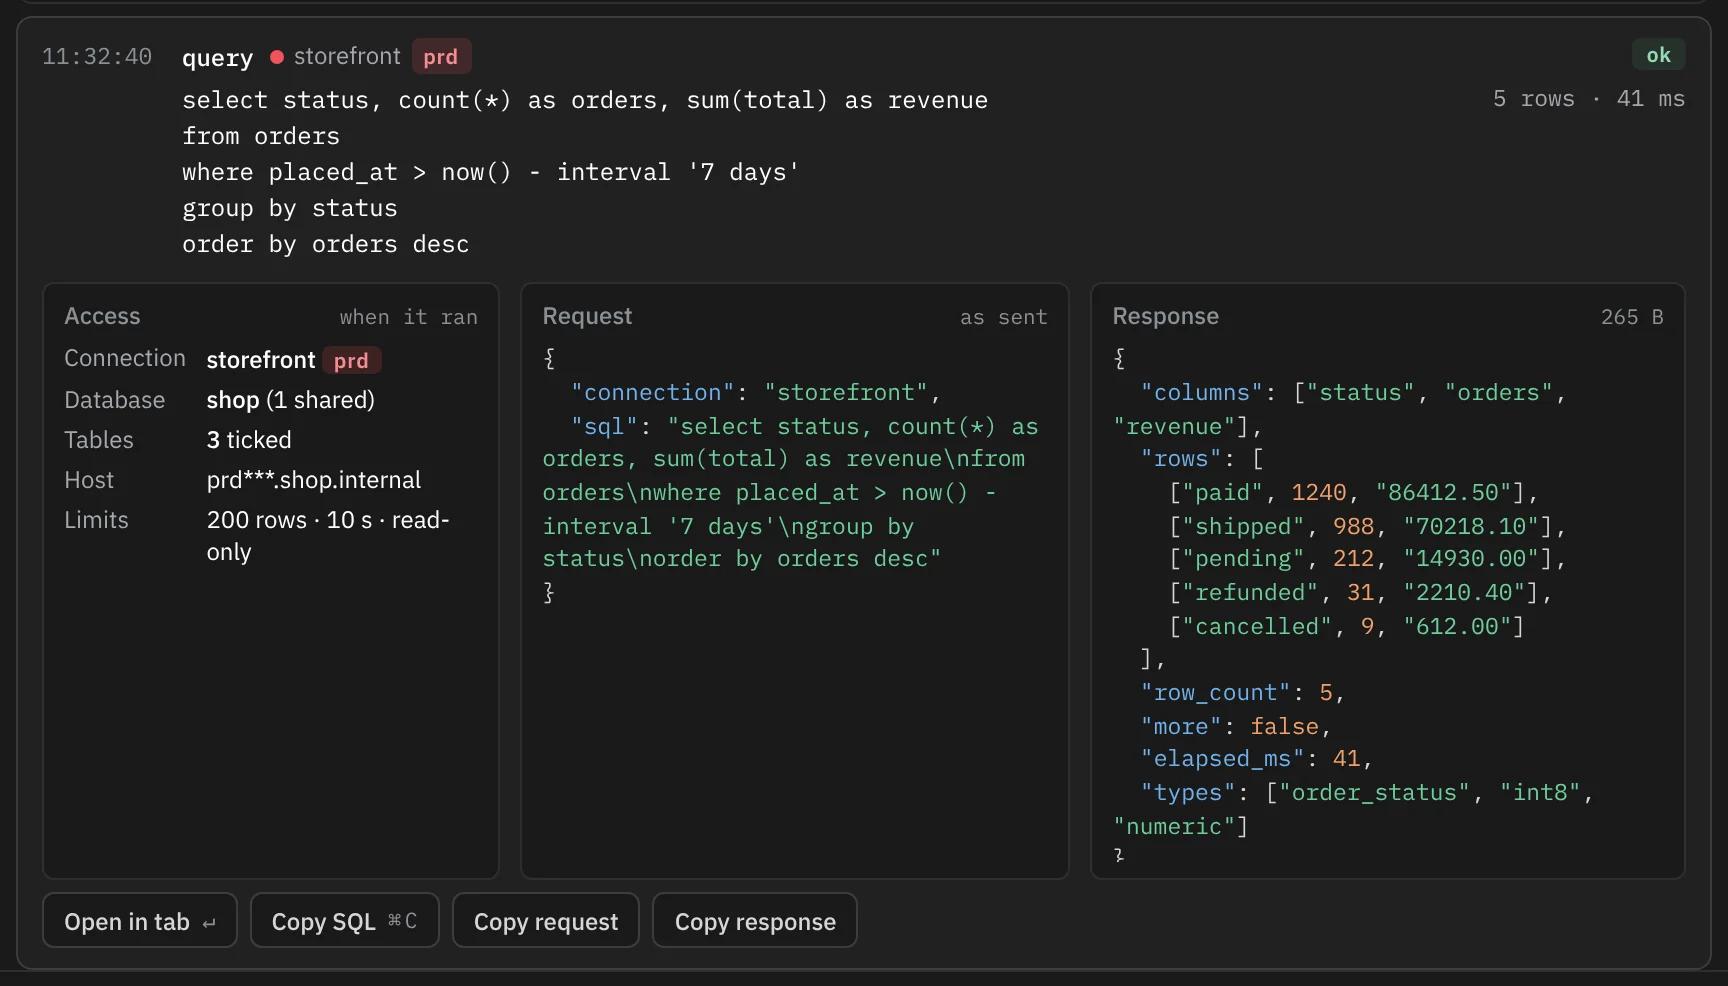Click the 'as sent' label

pyautogui.click(x=1004, y=317)
